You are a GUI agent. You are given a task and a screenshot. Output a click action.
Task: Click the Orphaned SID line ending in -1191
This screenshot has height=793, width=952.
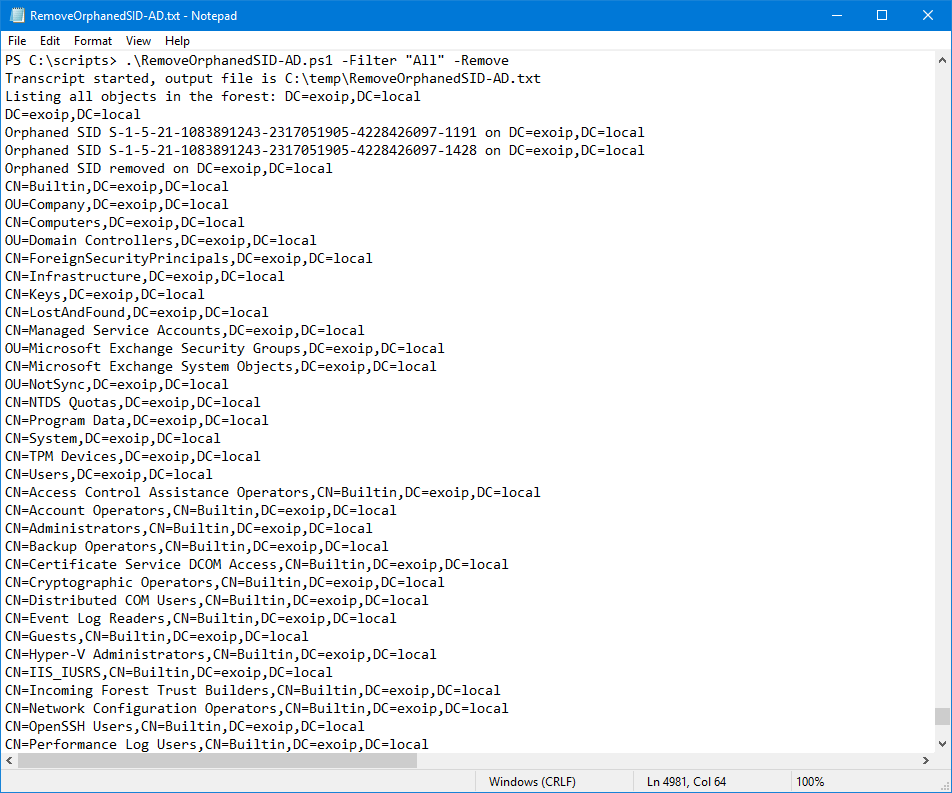click(x=325, y=133)
